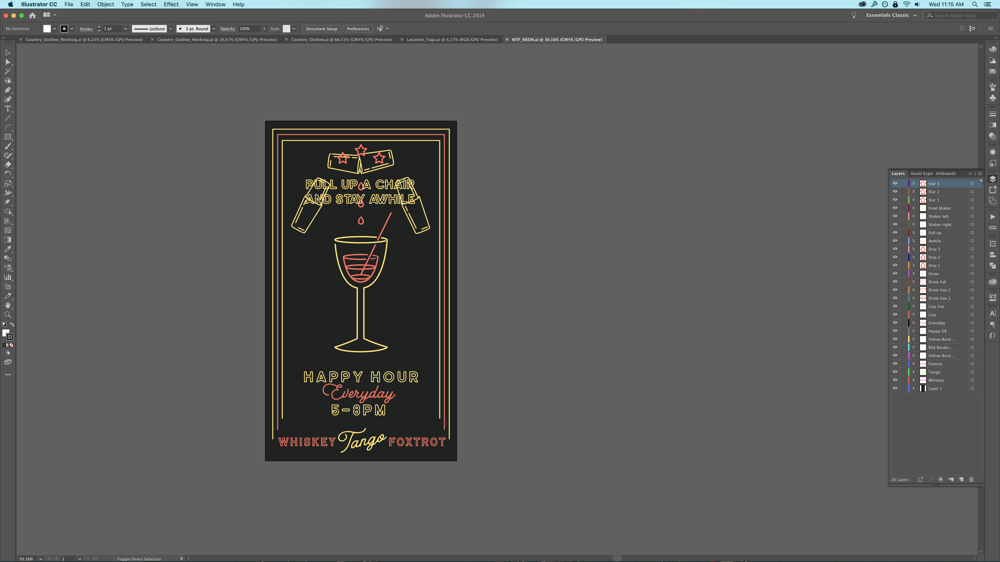The width and height of the screenshot is (1000, 562).
Task: Select the Paintbrush tool
Action: 8,146
